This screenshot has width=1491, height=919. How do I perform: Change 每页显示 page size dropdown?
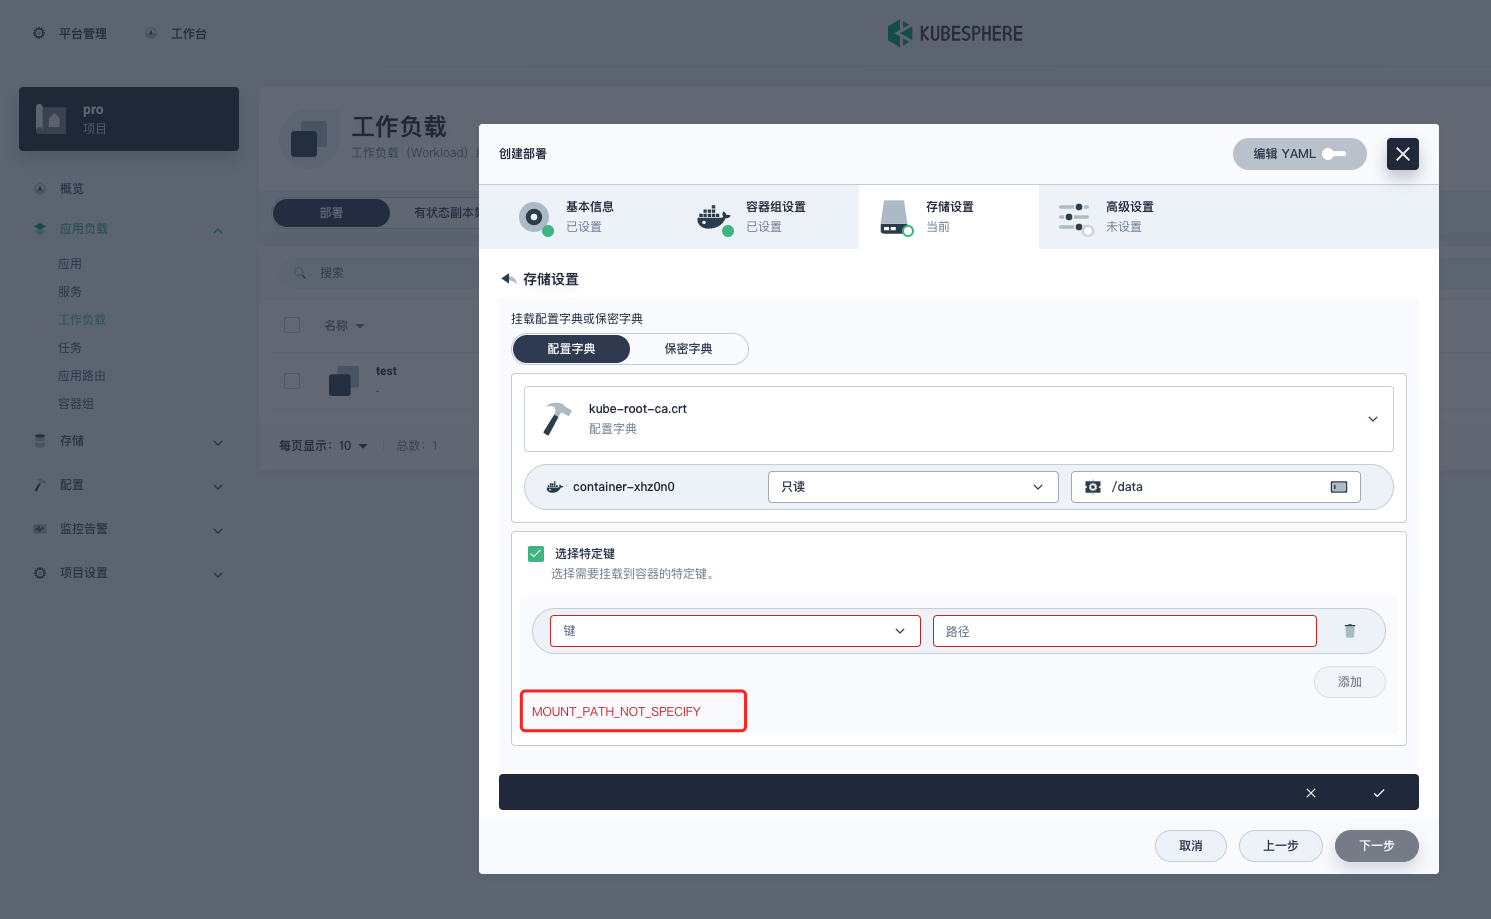[x=352, y=446]
